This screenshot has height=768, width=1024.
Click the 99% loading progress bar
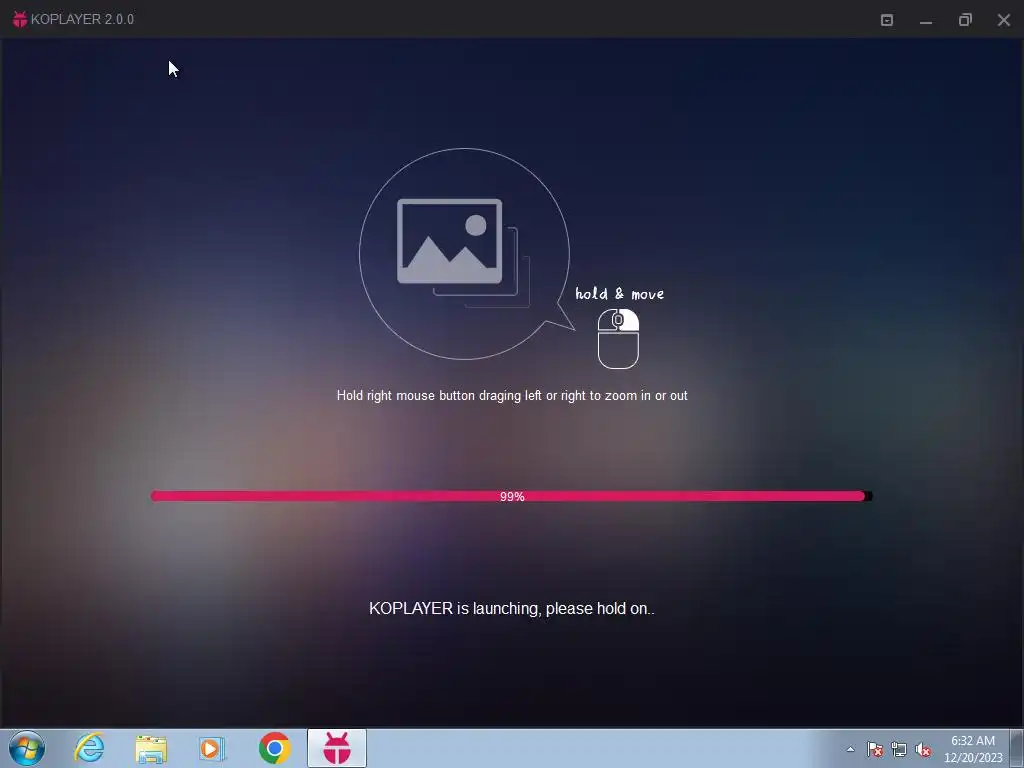pyautogui.click(x=511, y=496)
